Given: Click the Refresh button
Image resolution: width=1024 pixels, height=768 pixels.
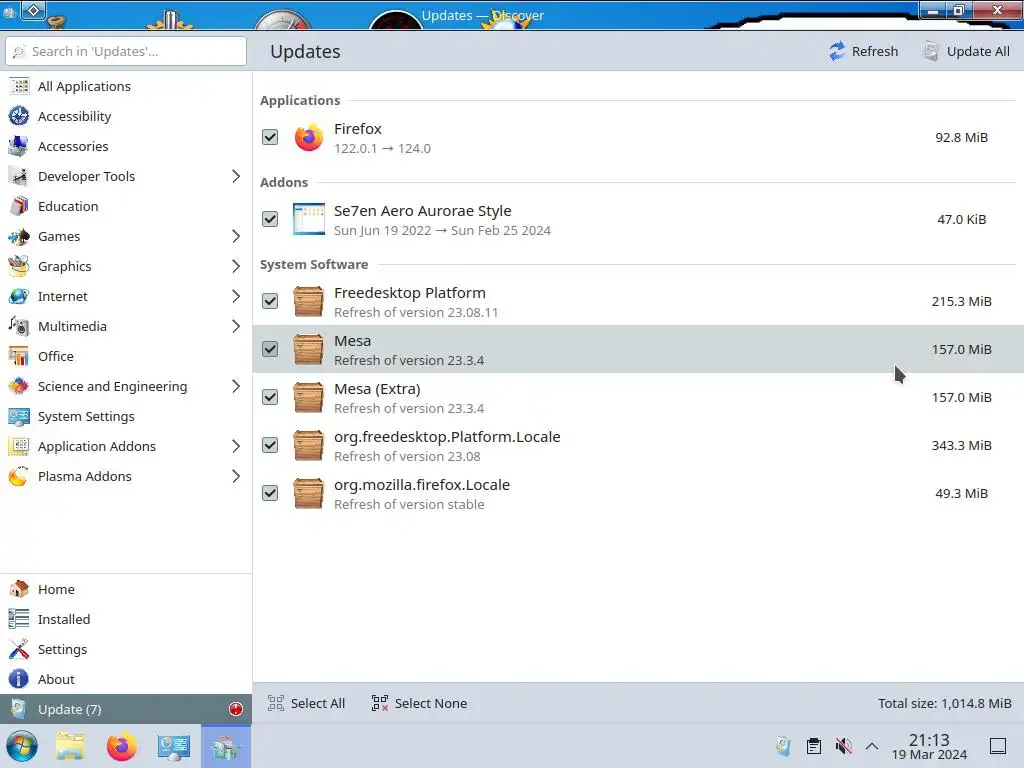Looking at the screenshot, I should 863,51.
